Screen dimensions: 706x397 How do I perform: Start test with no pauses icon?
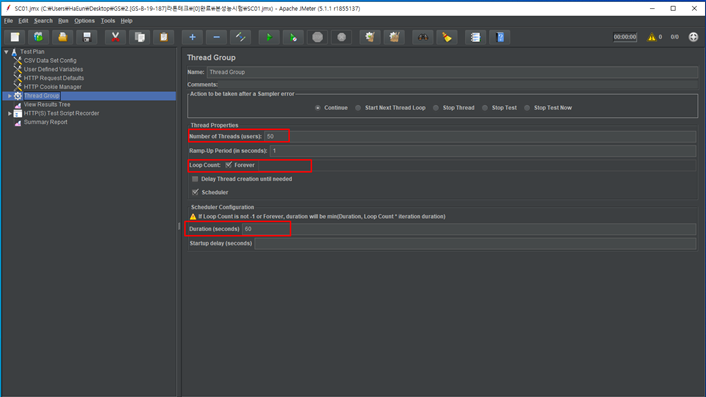click(x=293, y=37)
